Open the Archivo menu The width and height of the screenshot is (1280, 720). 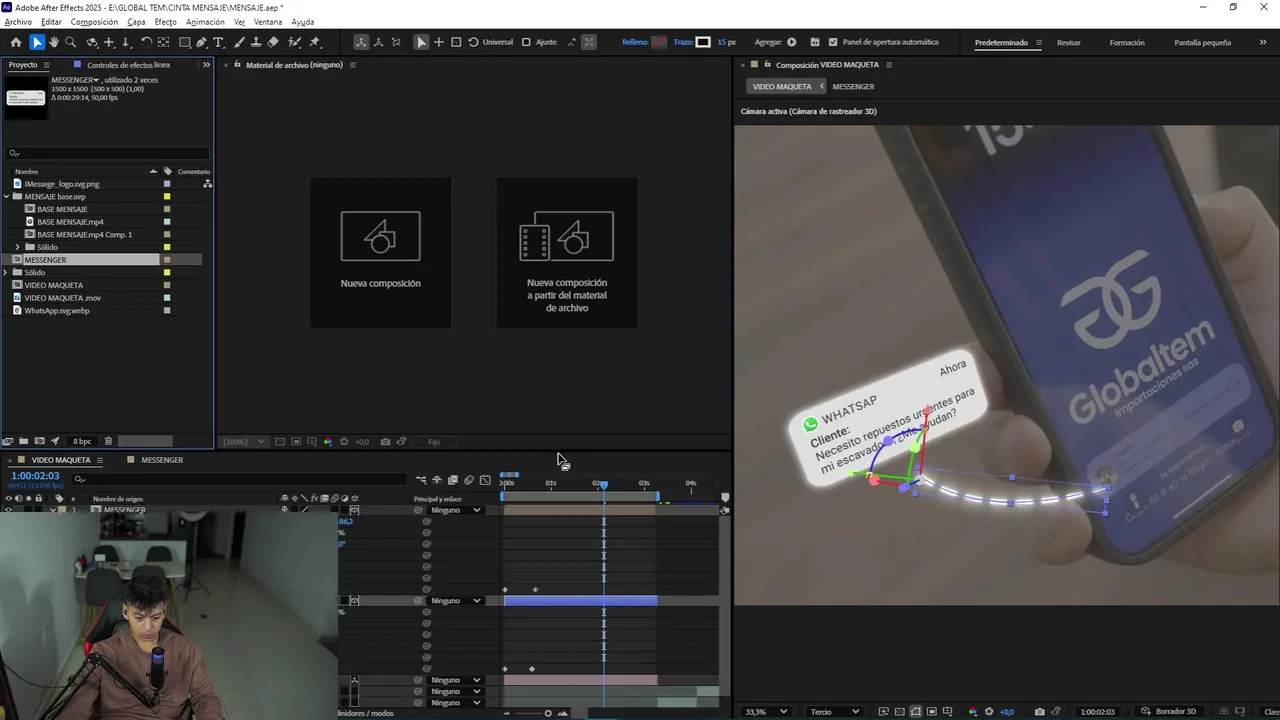18,21
